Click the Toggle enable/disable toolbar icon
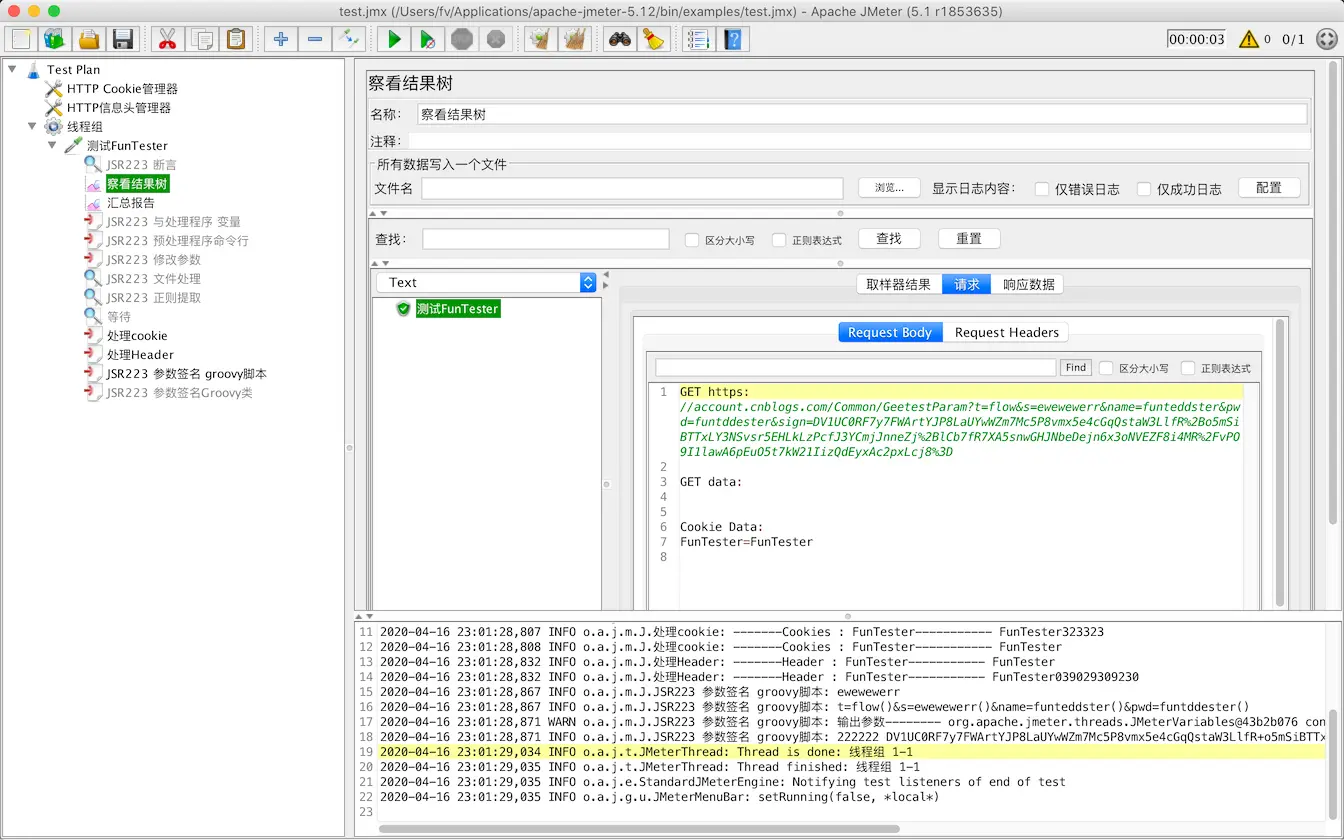The width and height of the screenshot is (1344, 840). click(x=349, y=39)
